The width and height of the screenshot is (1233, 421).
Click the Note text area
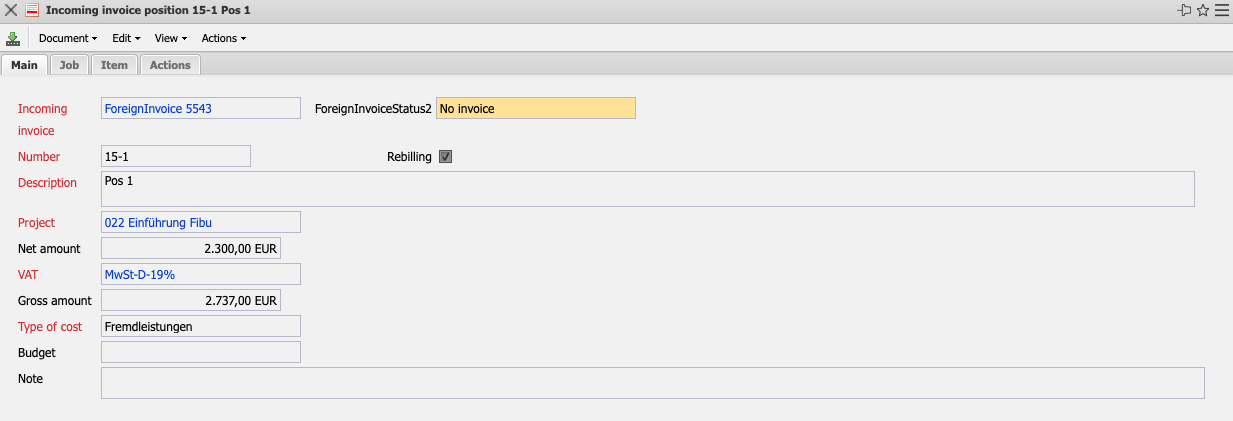tap(652, 383)
